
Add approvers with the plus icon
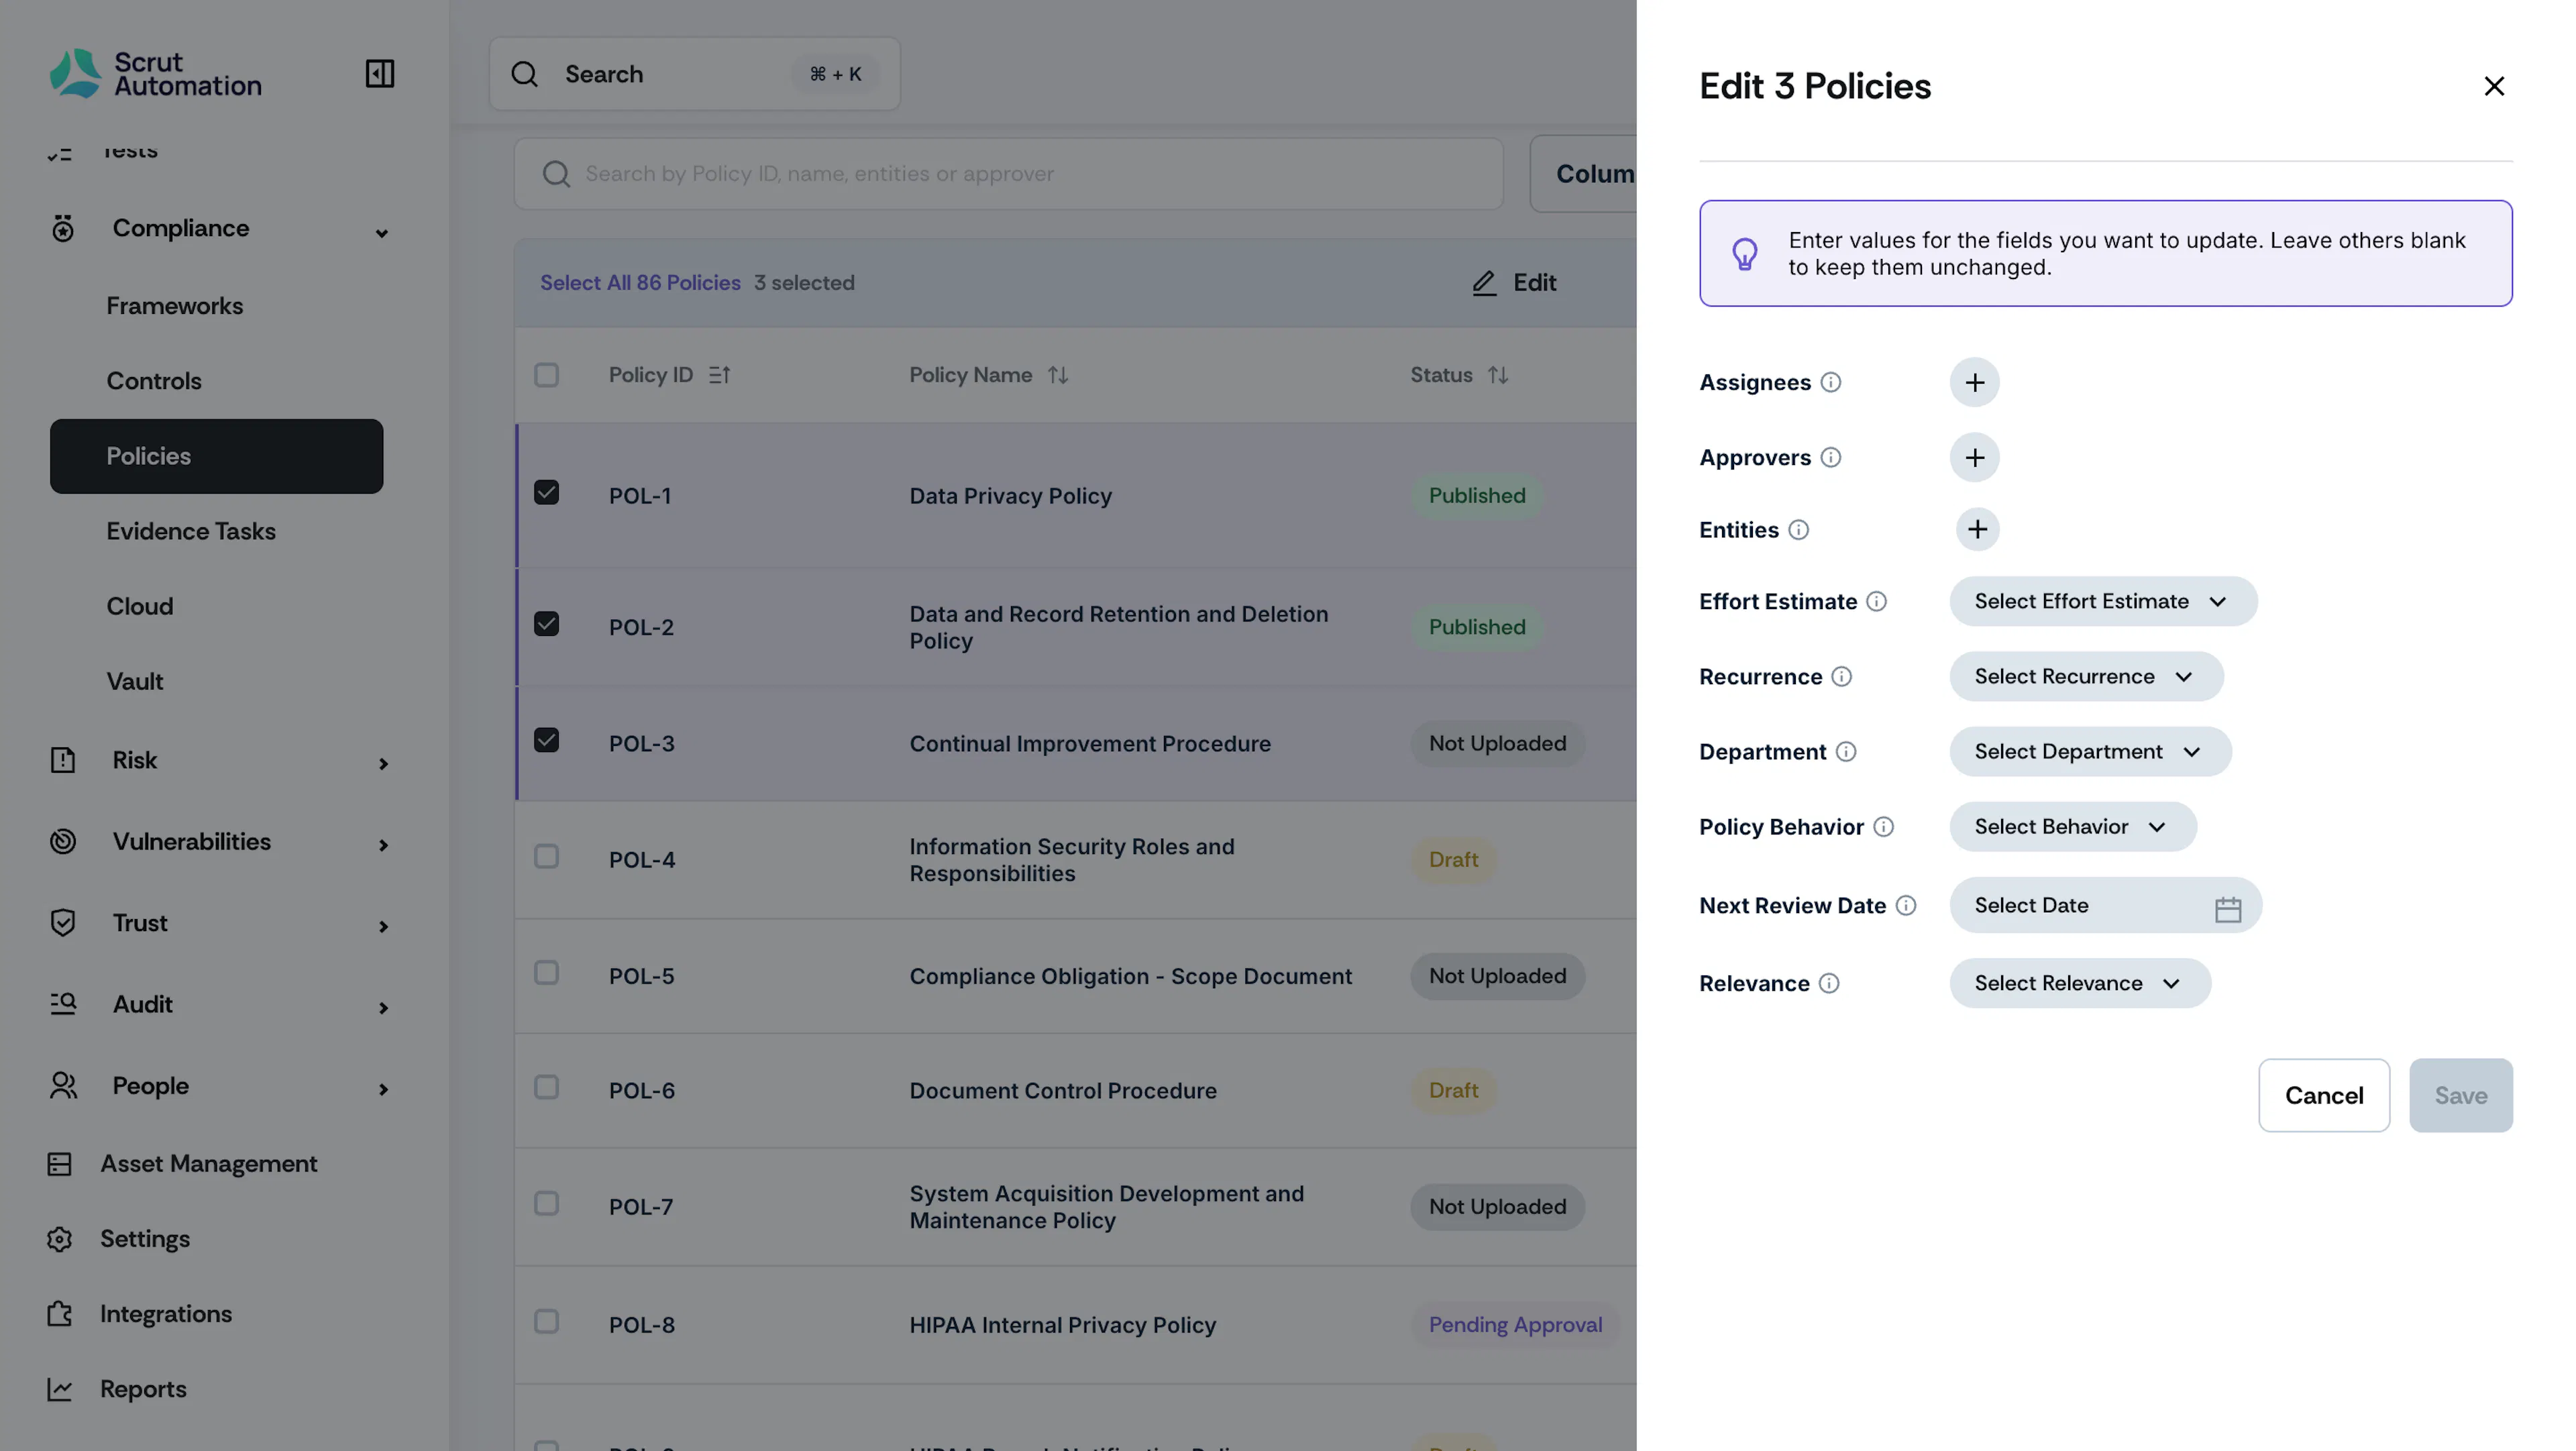(x=1974, y=457)
